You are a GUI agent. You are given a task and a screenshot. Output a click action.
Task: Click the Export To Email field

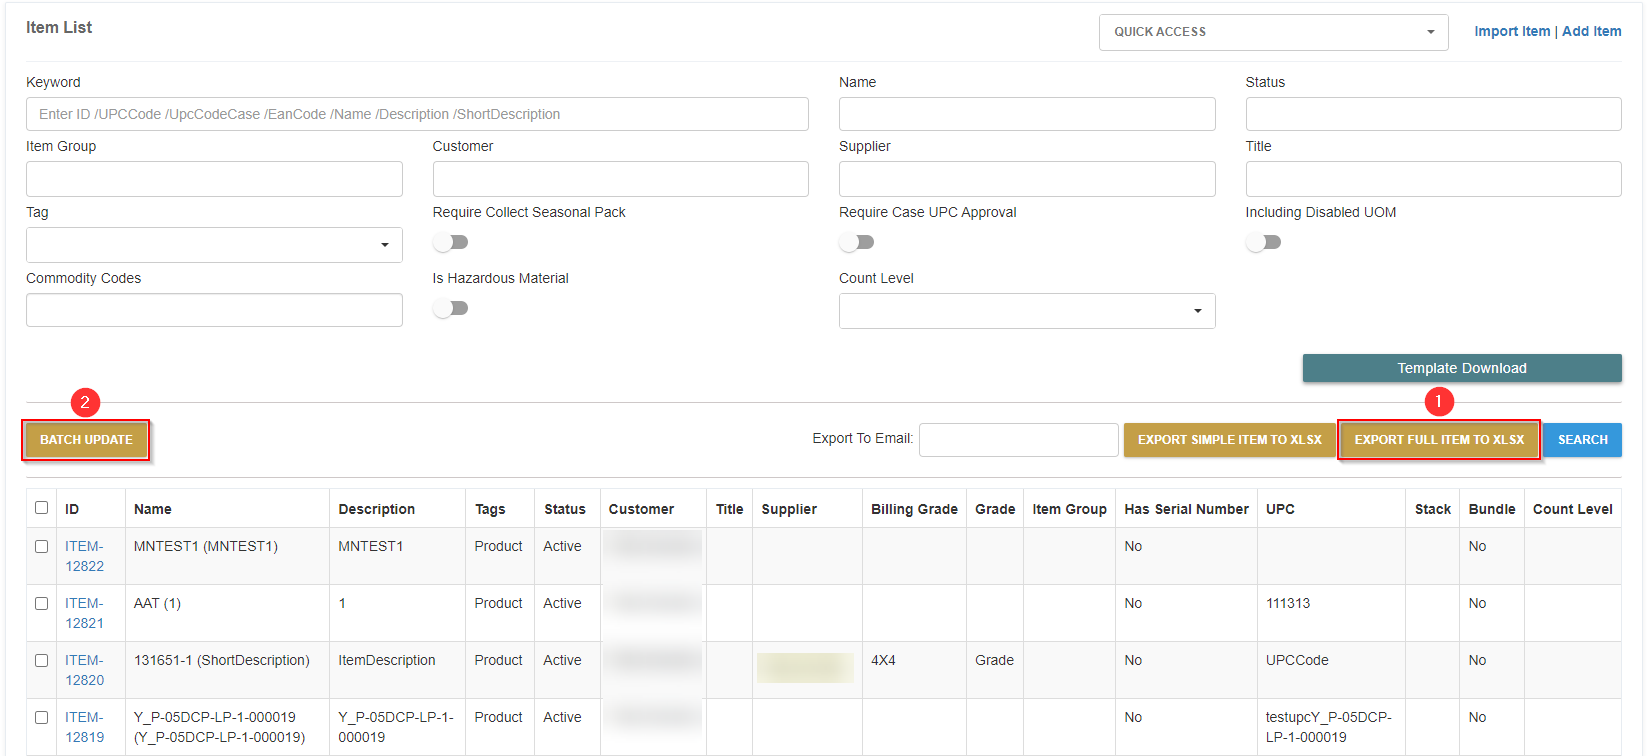click(1018, 440)
